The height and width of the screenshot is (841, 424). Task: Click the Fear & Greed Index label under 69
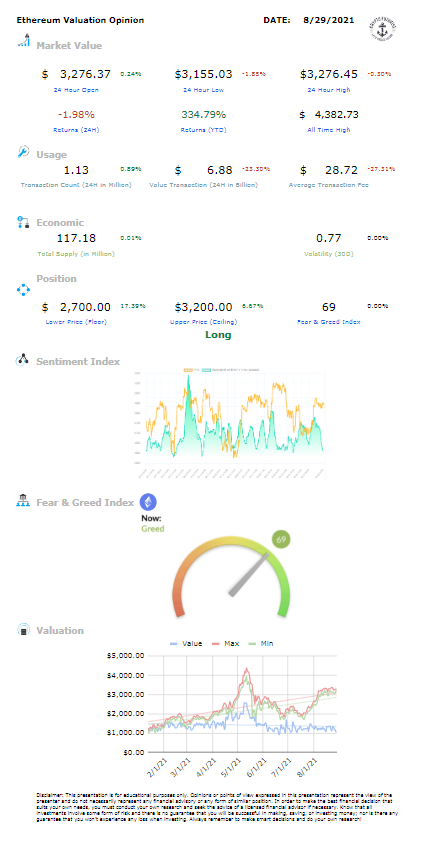329,322
